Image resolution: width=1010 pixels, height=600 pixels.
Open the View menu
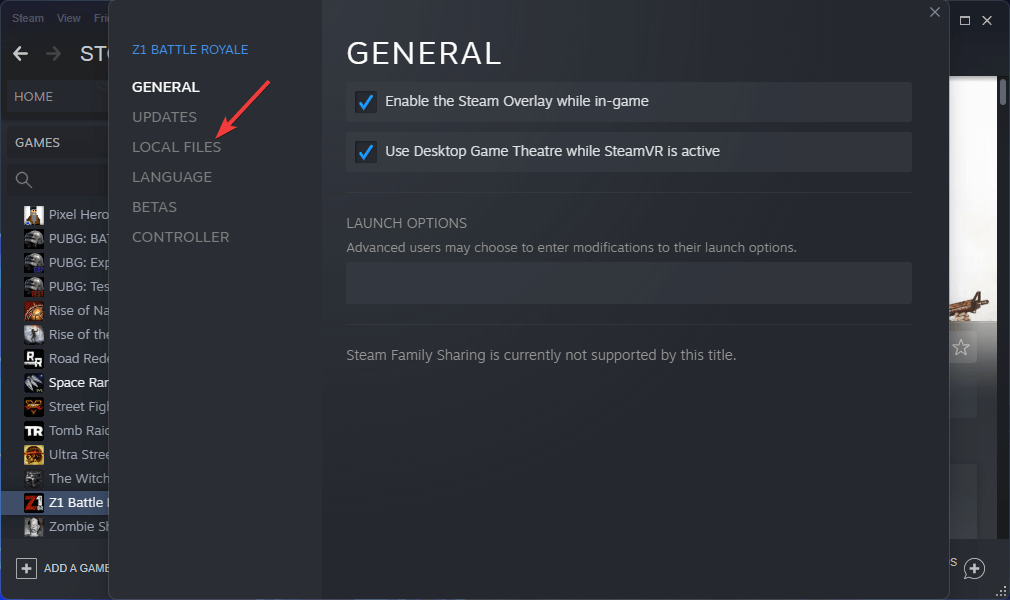point(68,18)
